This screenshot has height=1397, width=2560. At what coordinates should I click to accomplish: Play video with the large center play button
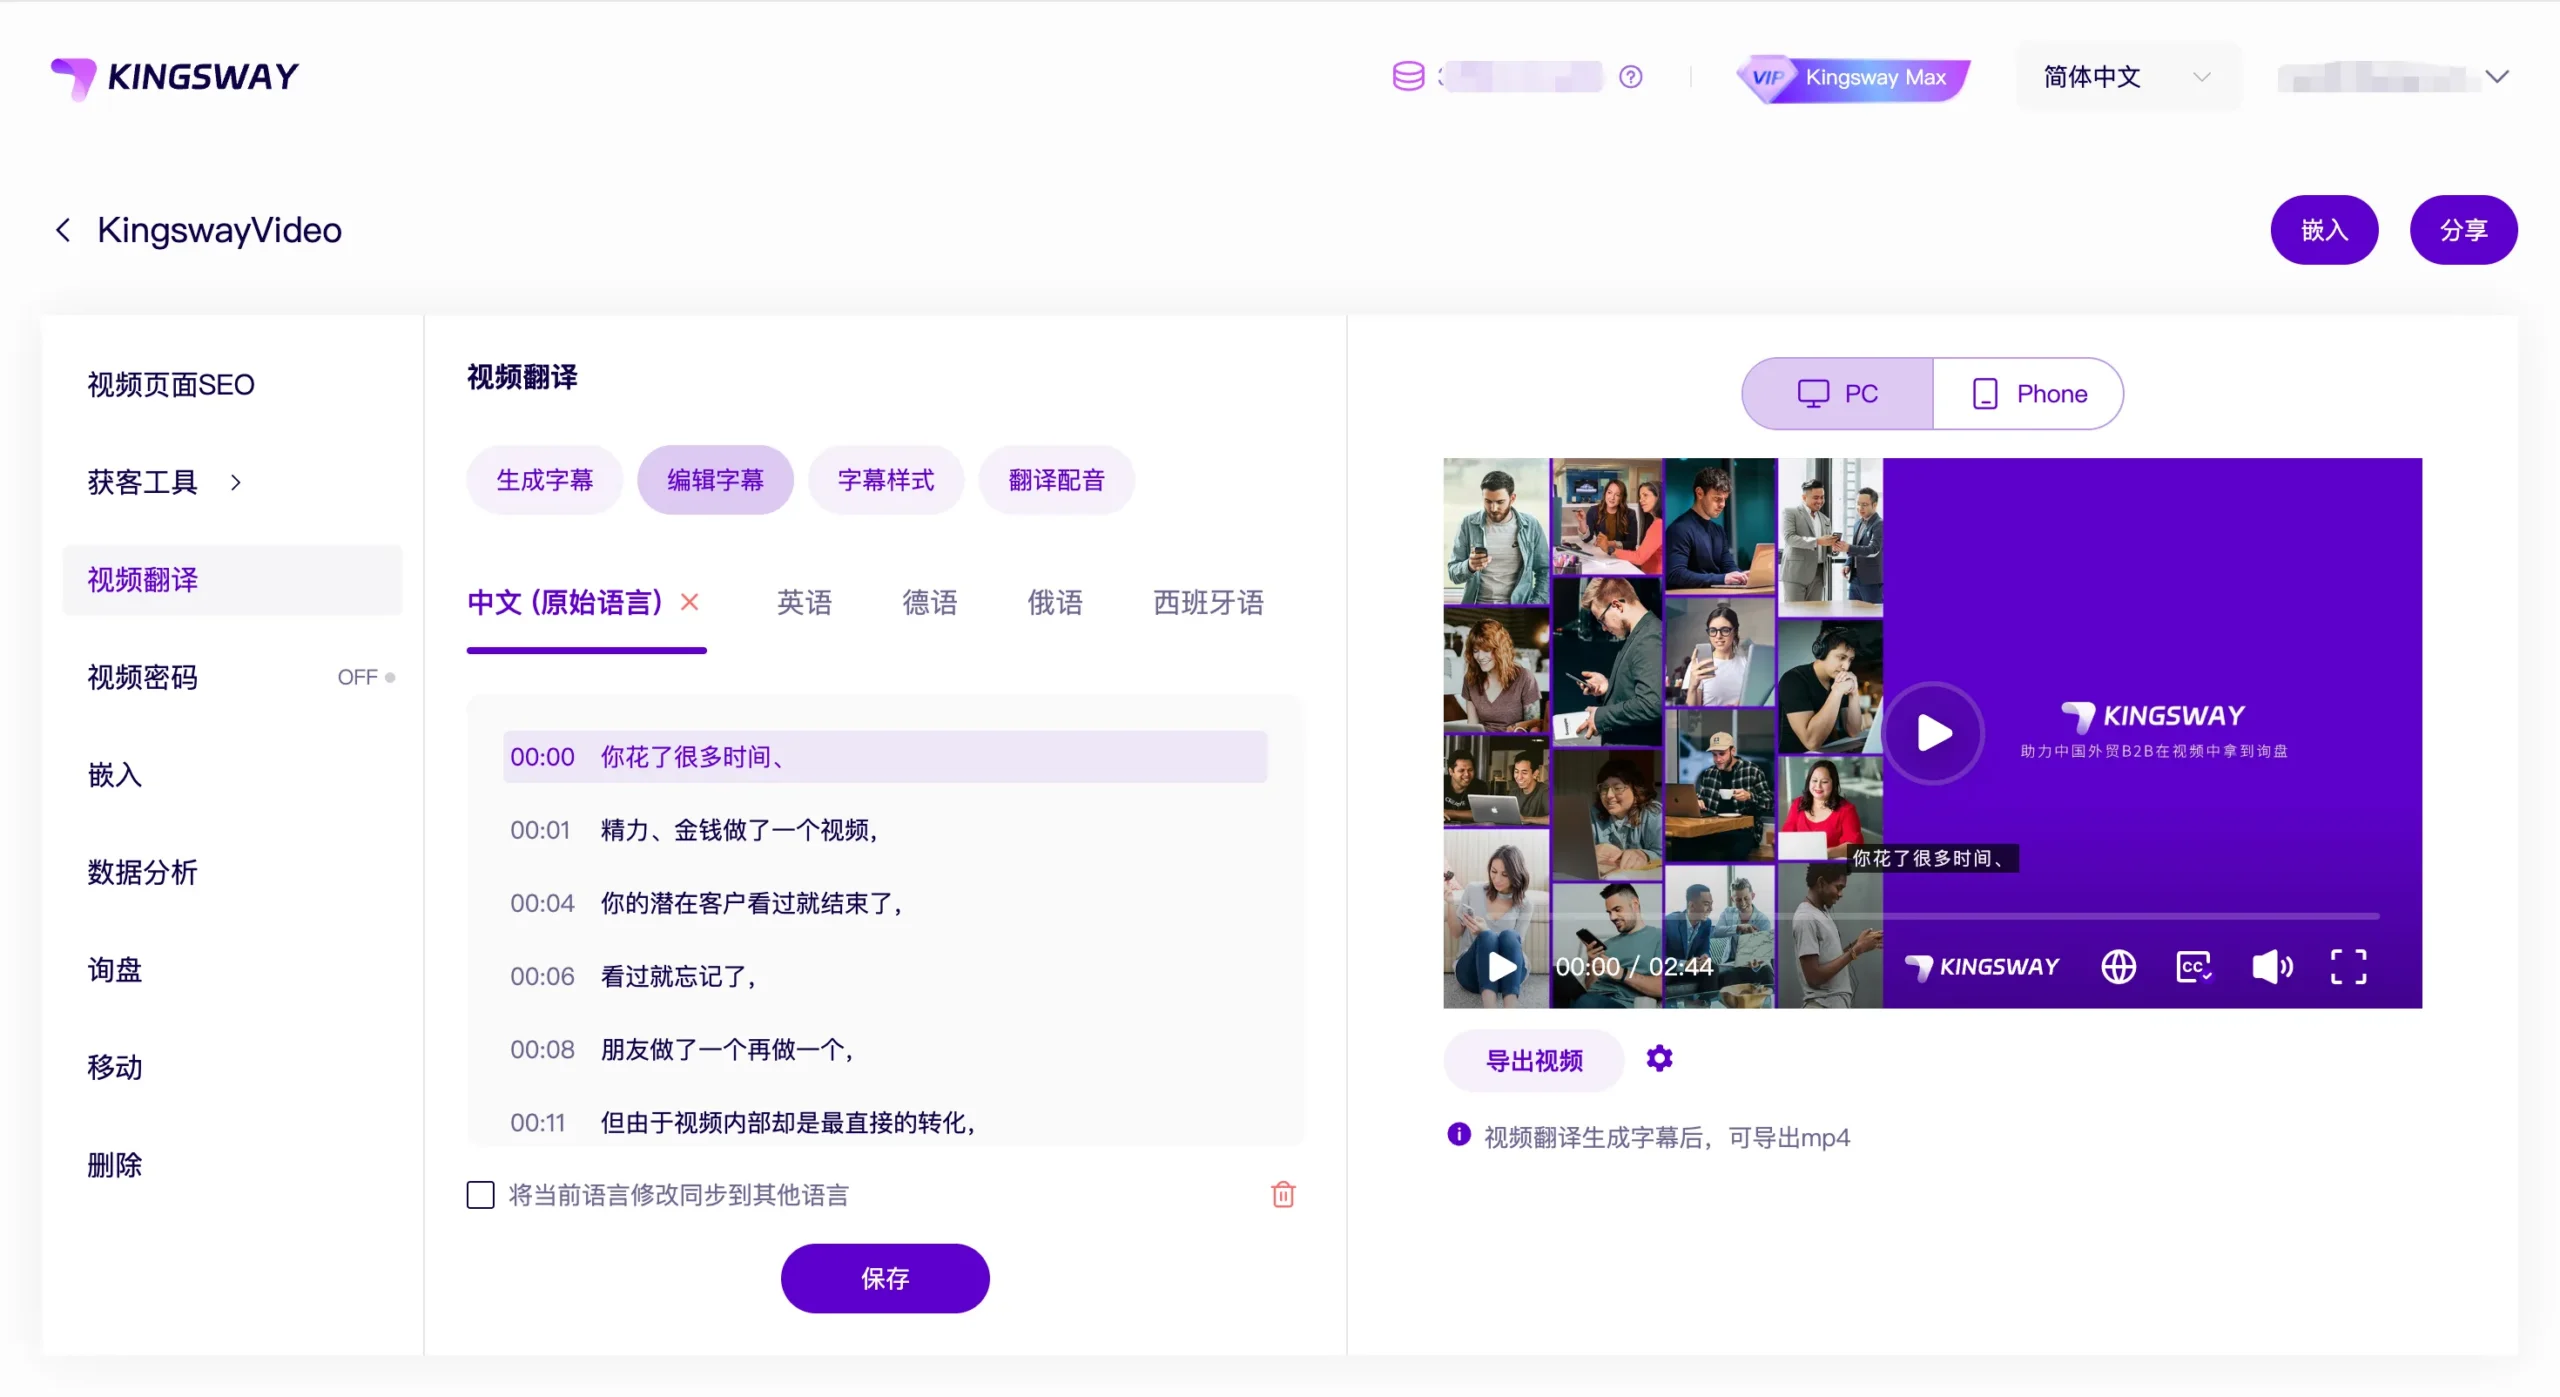tap(1933, 733)
